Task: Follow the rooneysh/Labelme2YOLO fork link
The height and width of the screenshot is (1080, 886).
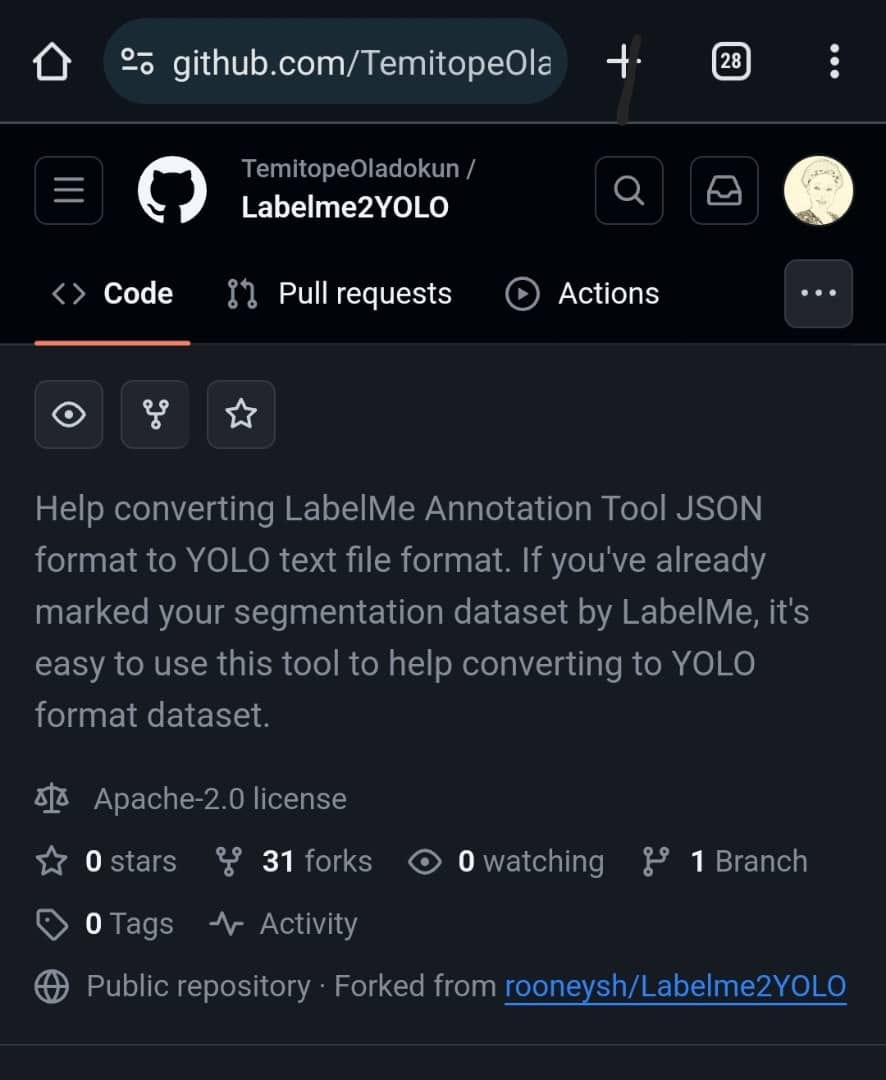Action: pos(675,985)
